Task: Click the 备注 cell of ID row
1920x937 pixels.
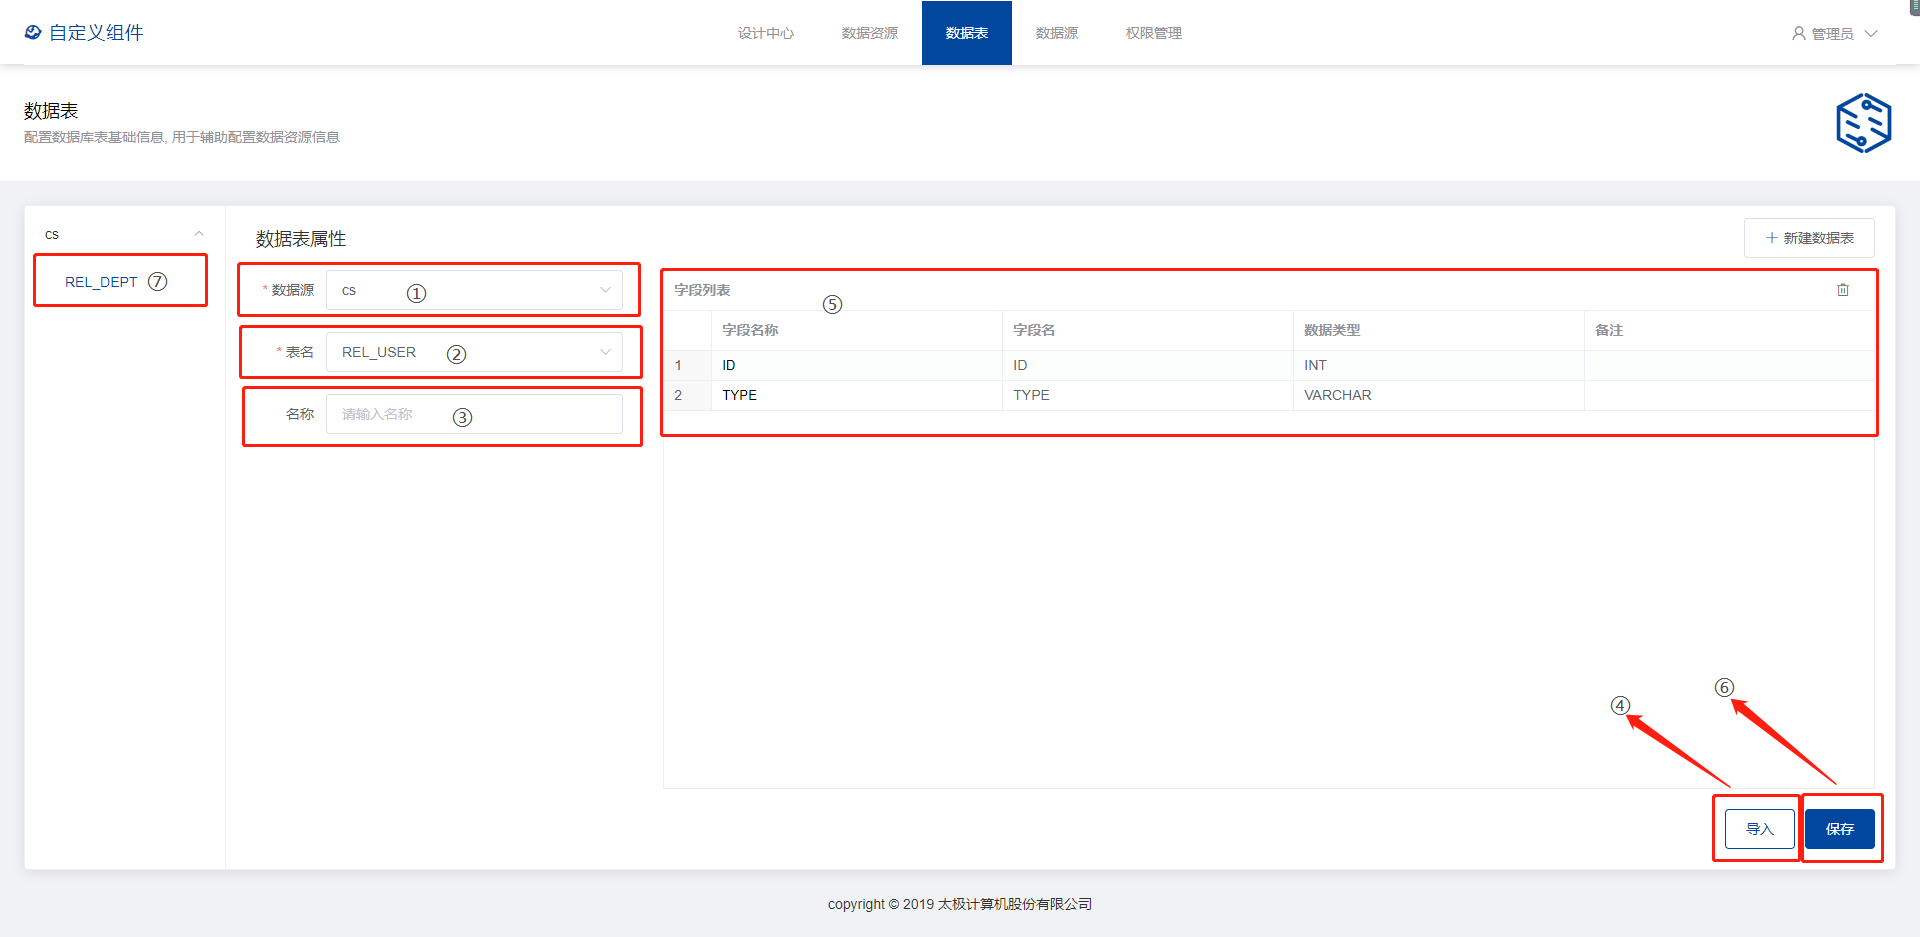Action: (1729, 365)
